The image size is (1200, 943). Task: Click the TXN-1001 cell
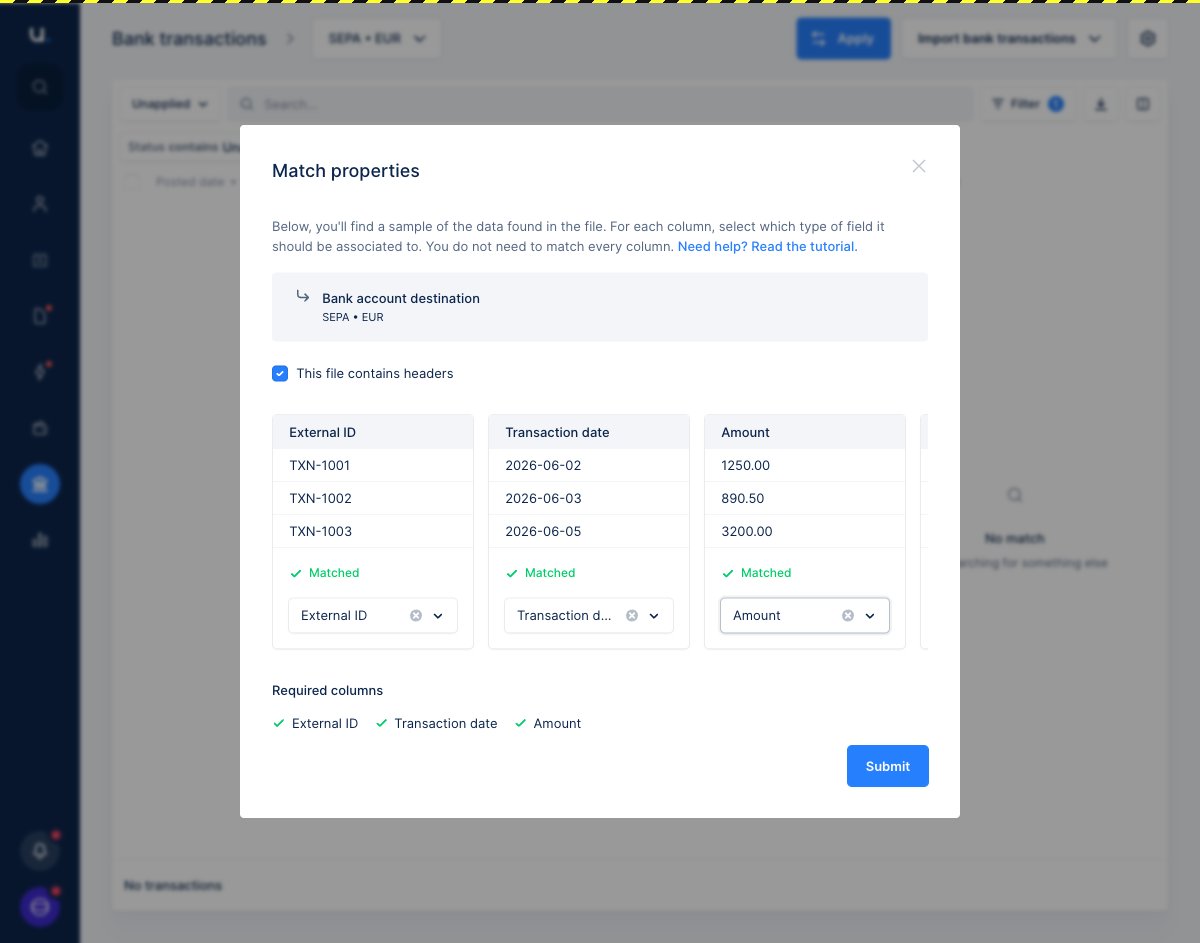373,465
